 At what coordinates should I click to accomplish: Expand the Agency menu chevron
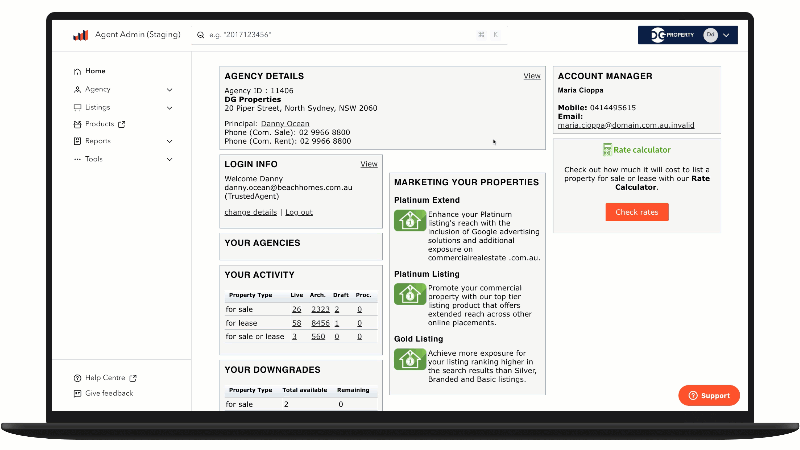[x=169, y=90]
